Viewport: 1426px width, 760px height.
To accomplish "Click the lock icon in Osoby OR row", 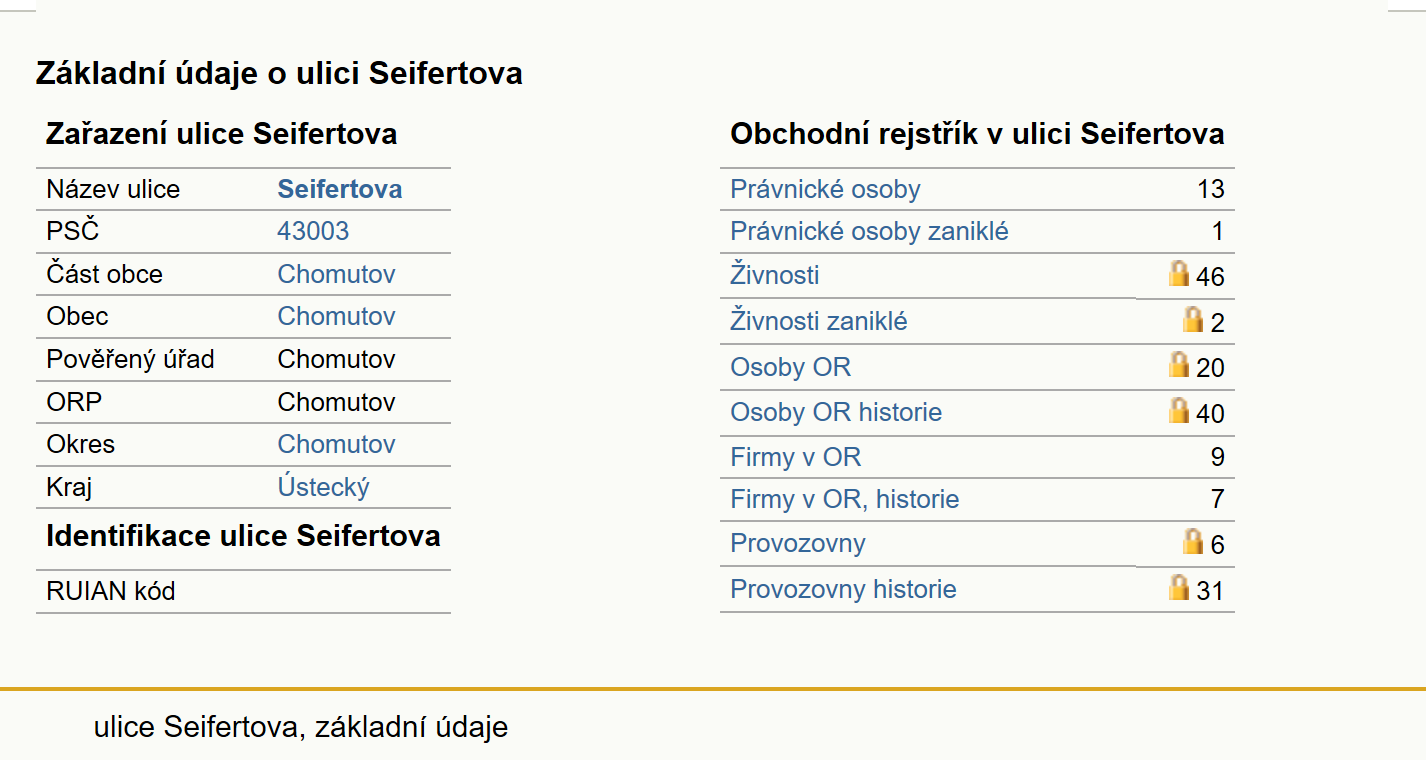I will point(1180,364).
